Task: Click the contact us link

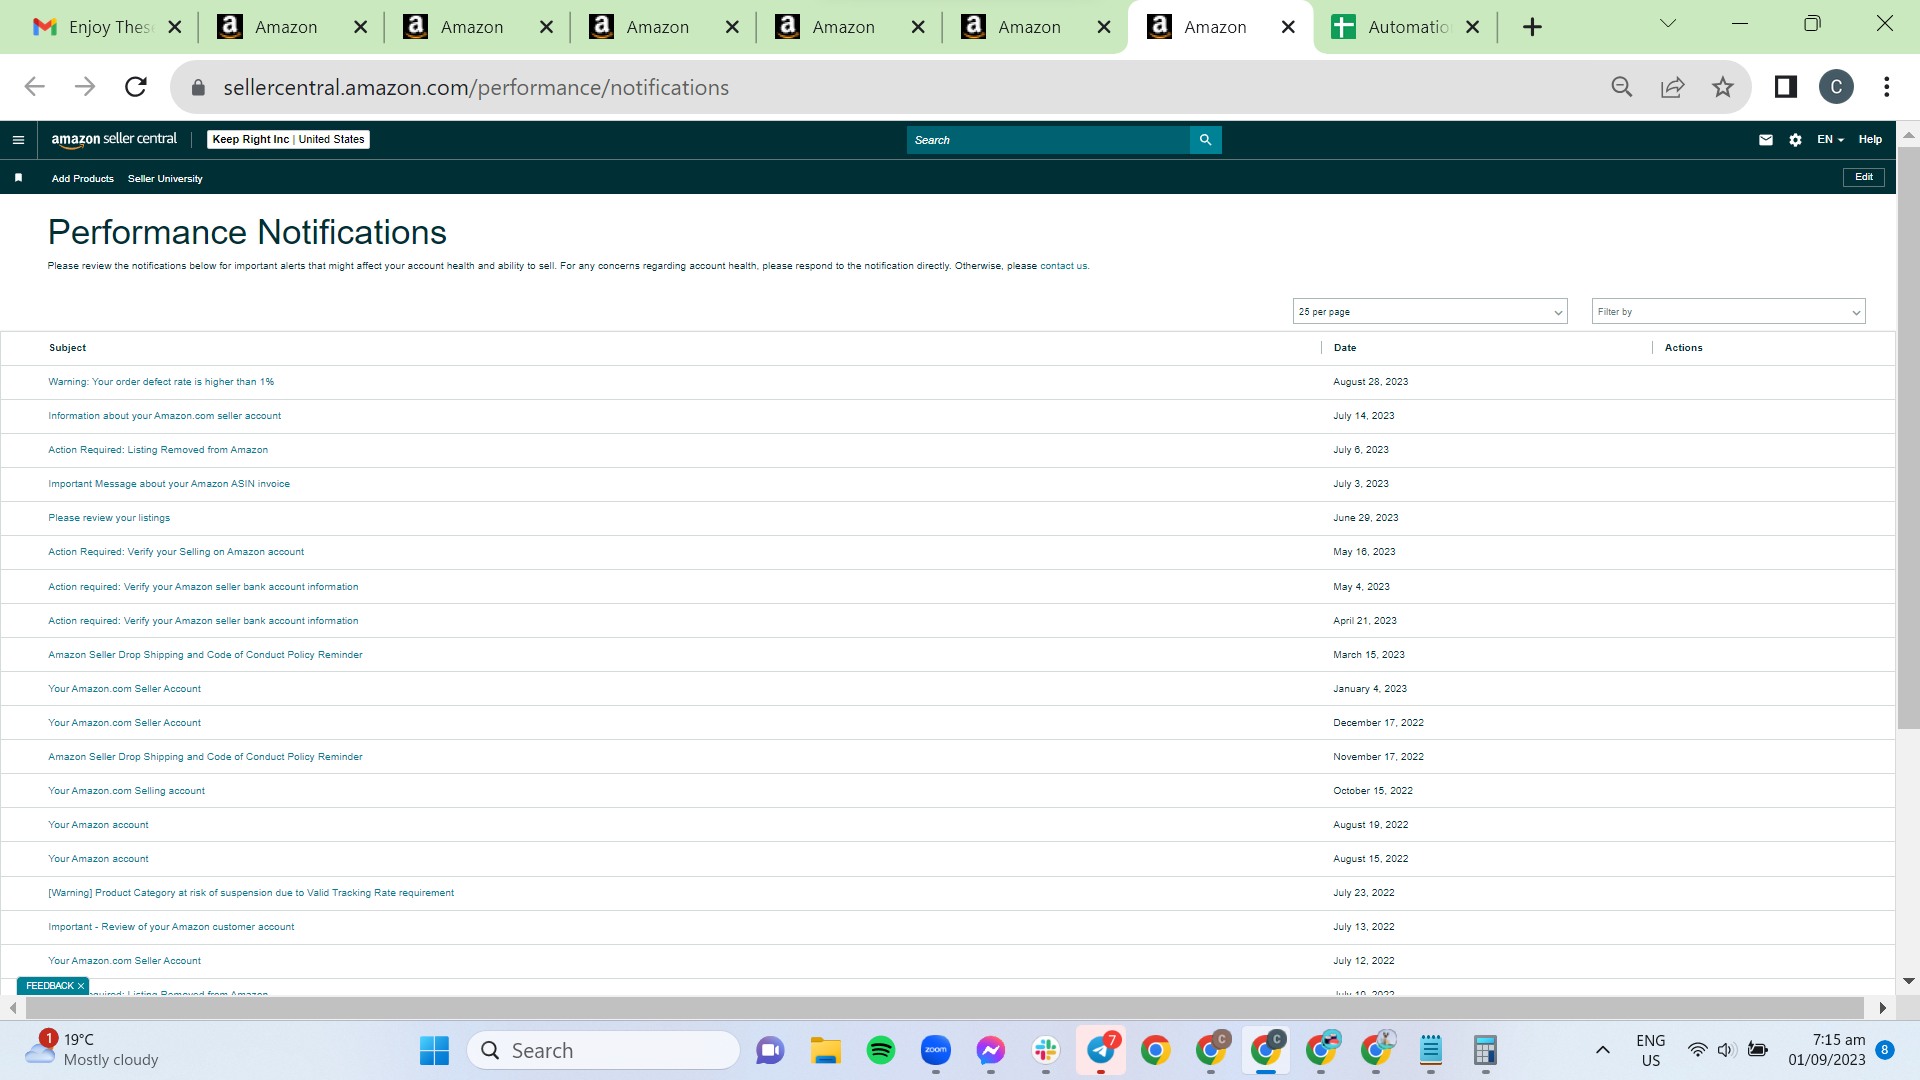Action: coord(1063,266)
